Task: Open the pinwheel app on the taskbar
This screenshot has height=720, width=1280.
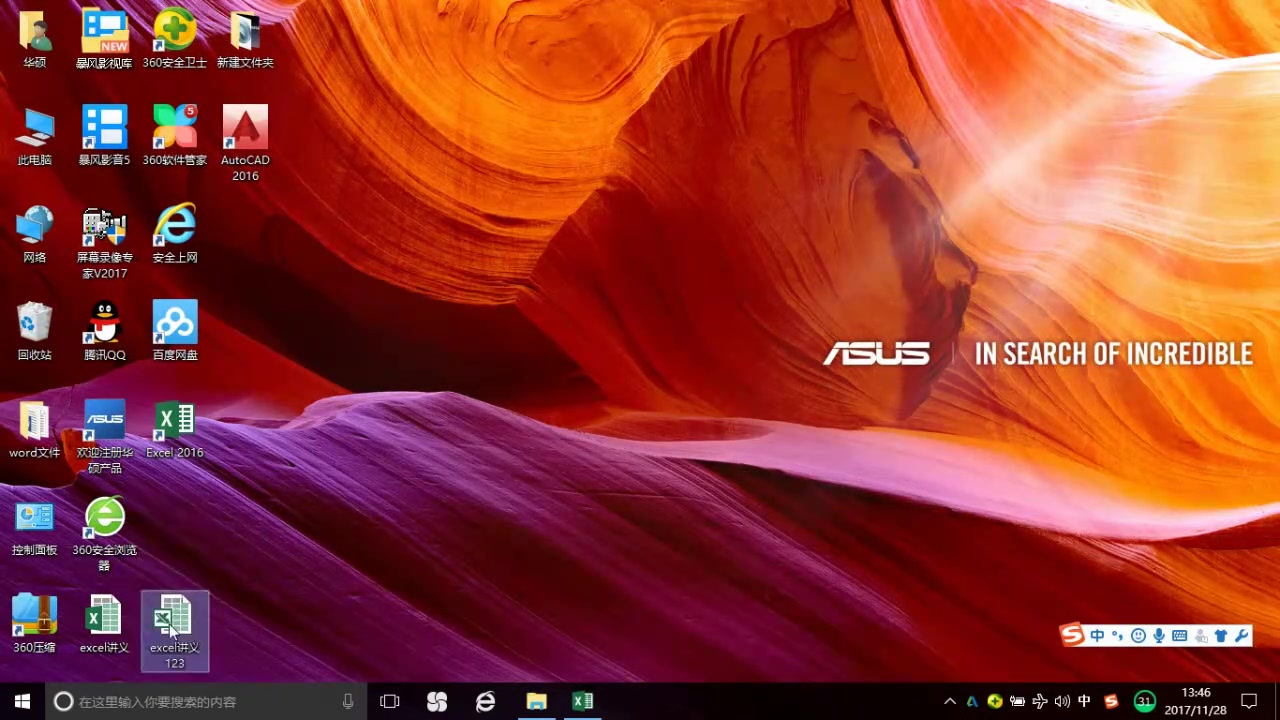Action: pyautogui.click(x=437, y=701)
